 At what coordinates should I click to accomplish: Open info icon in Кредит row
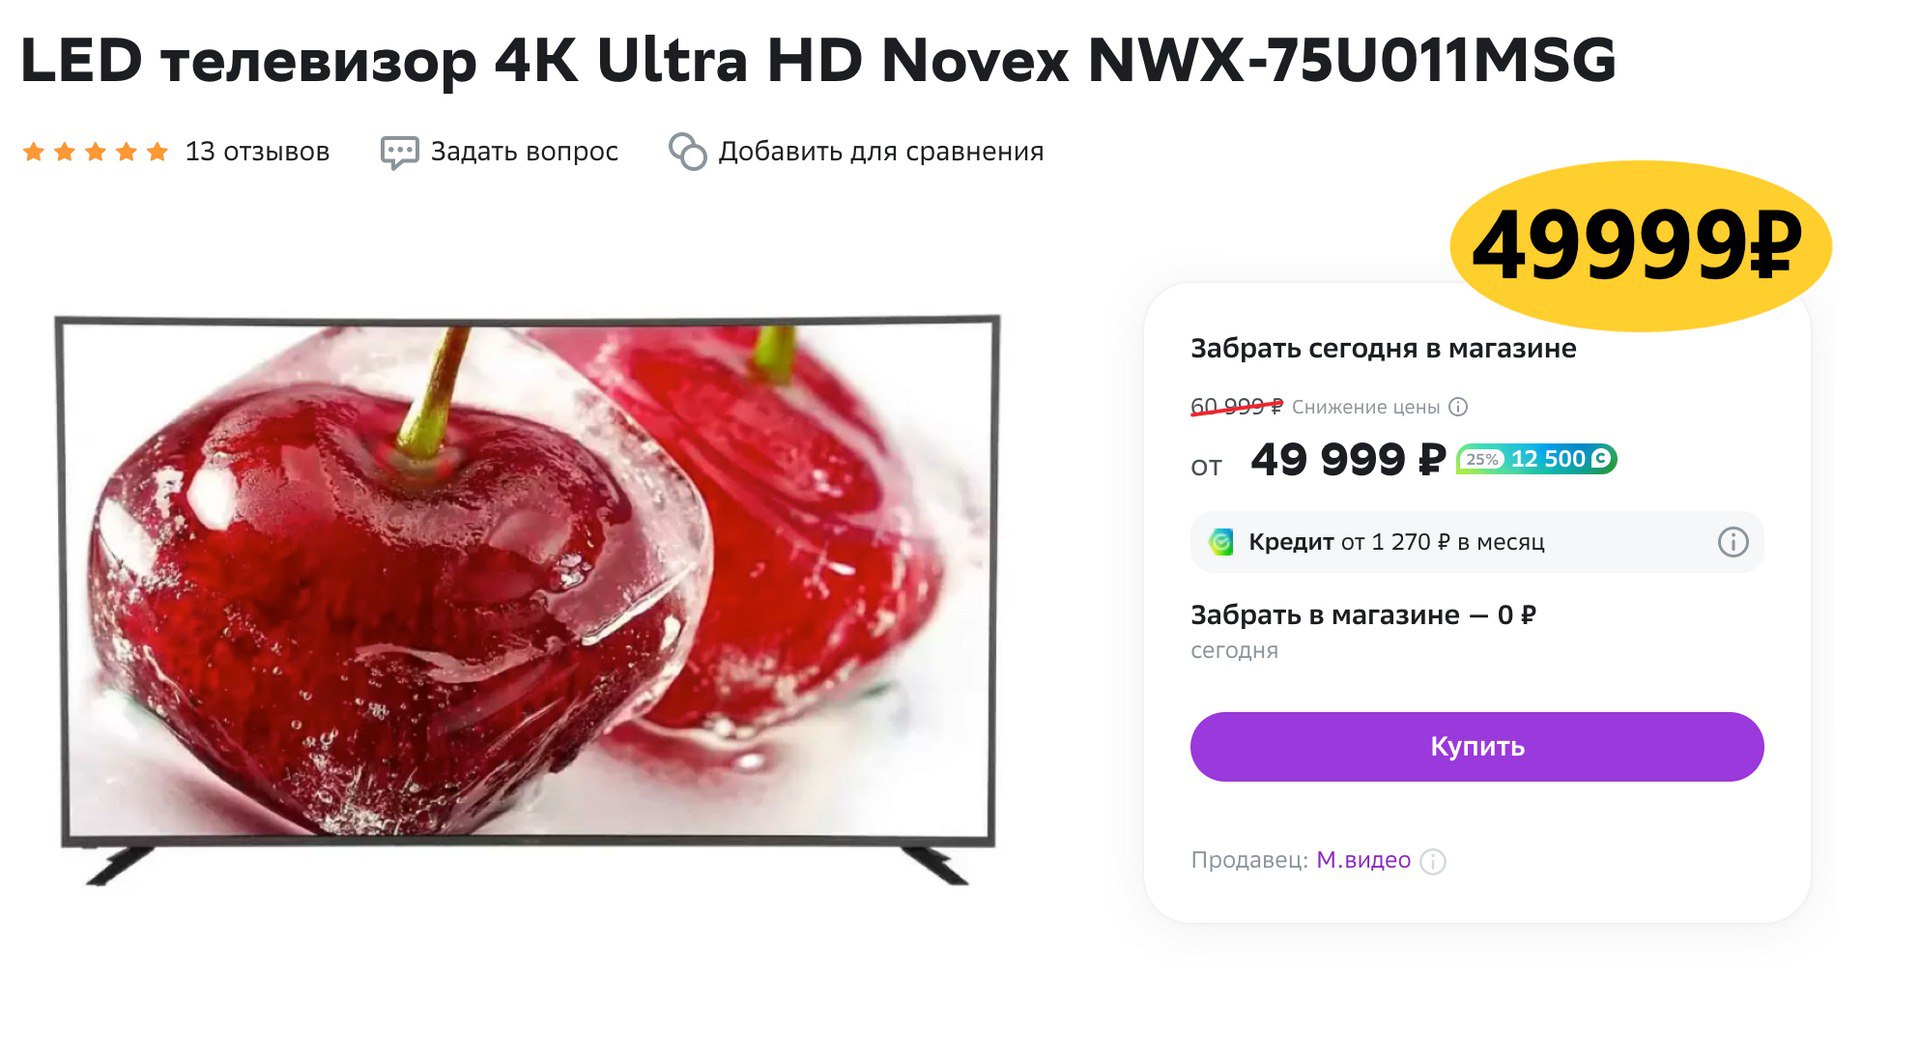pos(1732,542)
